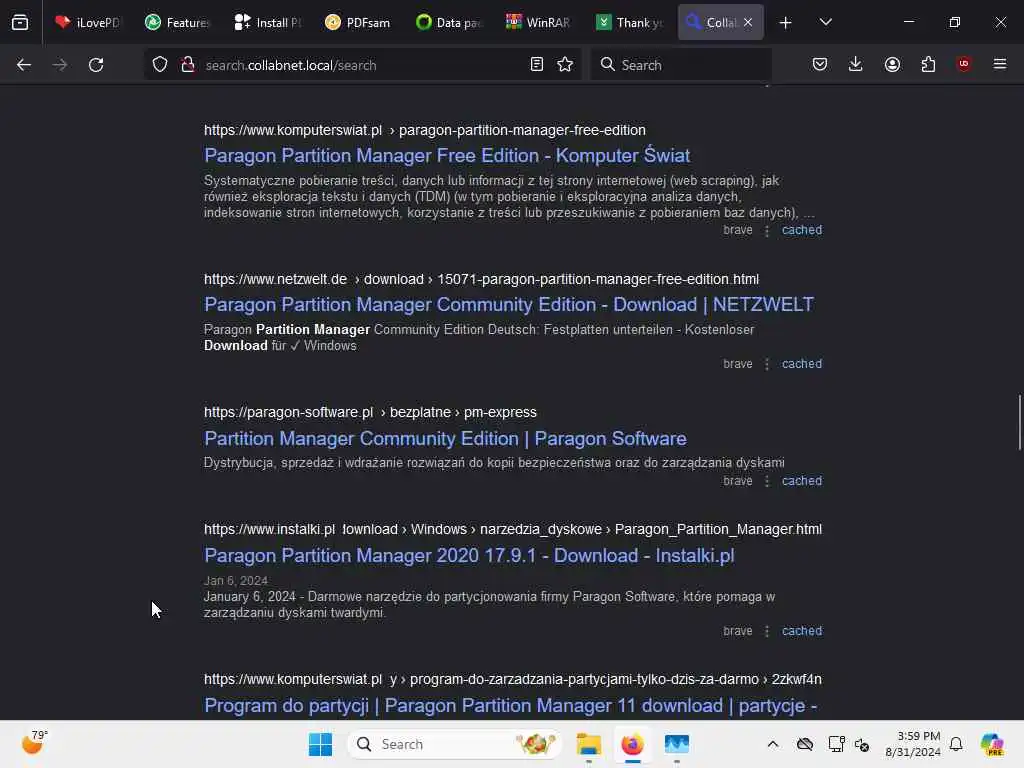1024x768 pixels.
Task: Open the cloud sync tray icon
Action: tap(805, 744)
